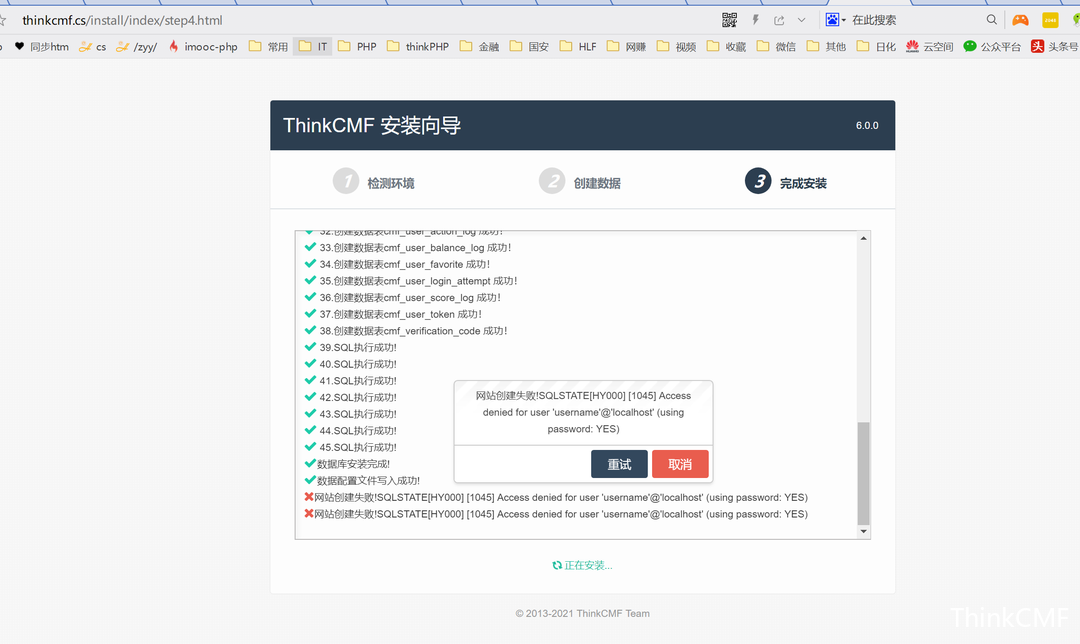Open the imooc-php bookmark
This screenshot has height=644, width=1080.
tap(203, 46)
